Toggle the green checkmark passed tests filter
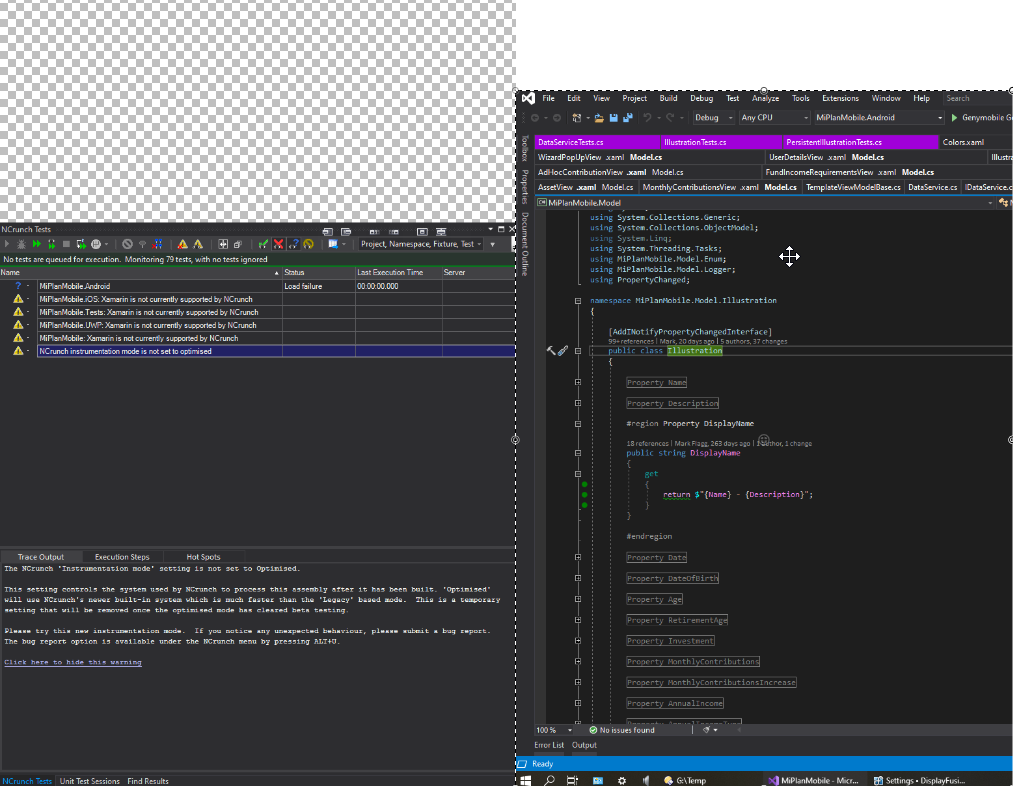 263,244
